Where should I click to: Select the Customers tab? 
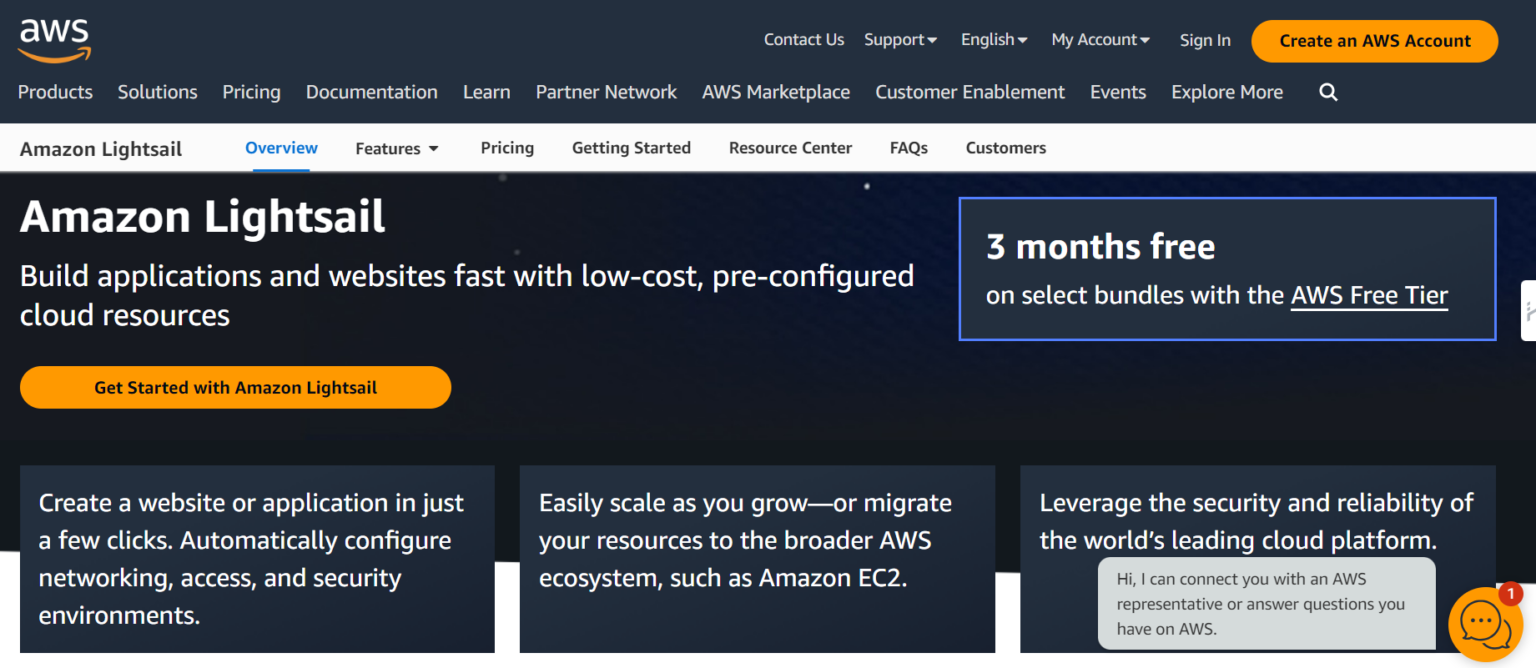(1005, 147)
